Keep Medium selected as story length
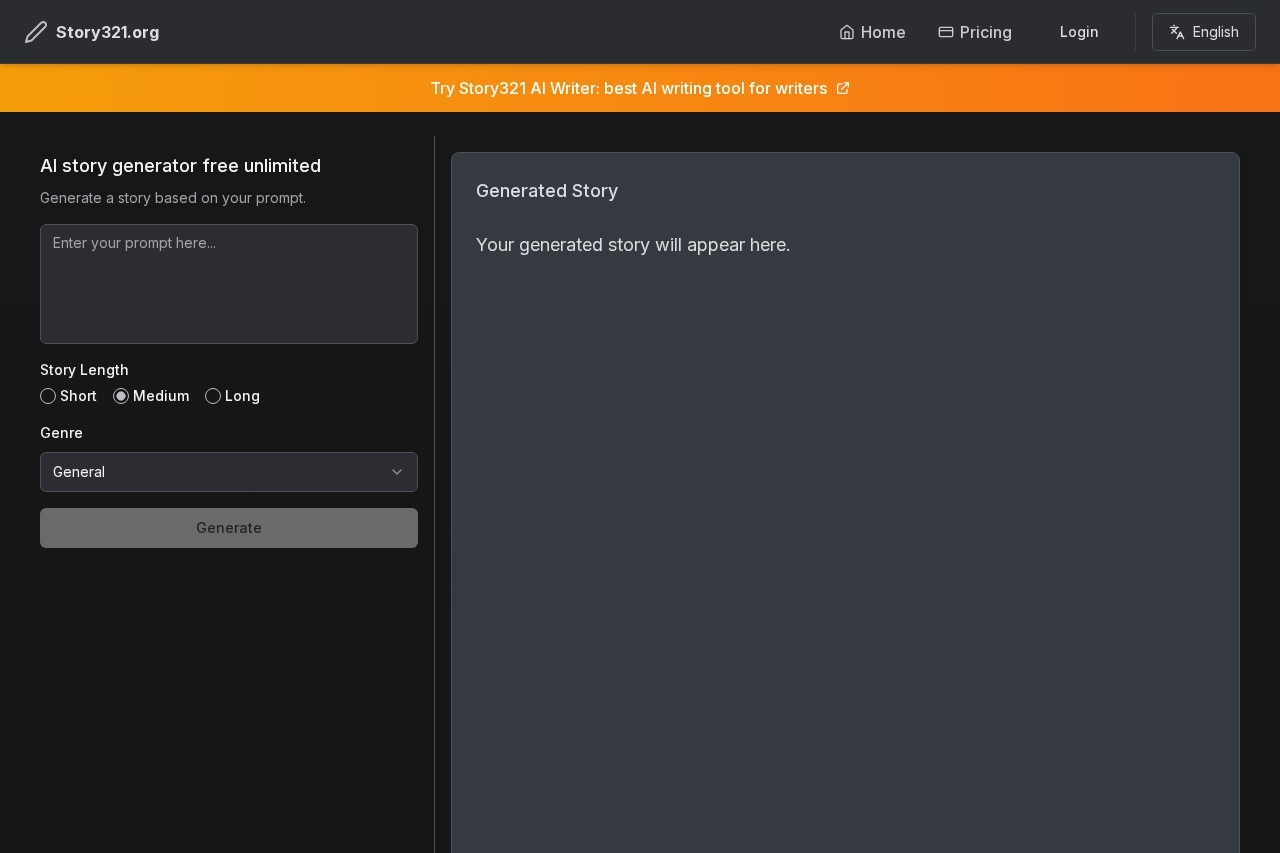Image resolution: width=1280 pixels, height=853 pixels. [121, 396]
